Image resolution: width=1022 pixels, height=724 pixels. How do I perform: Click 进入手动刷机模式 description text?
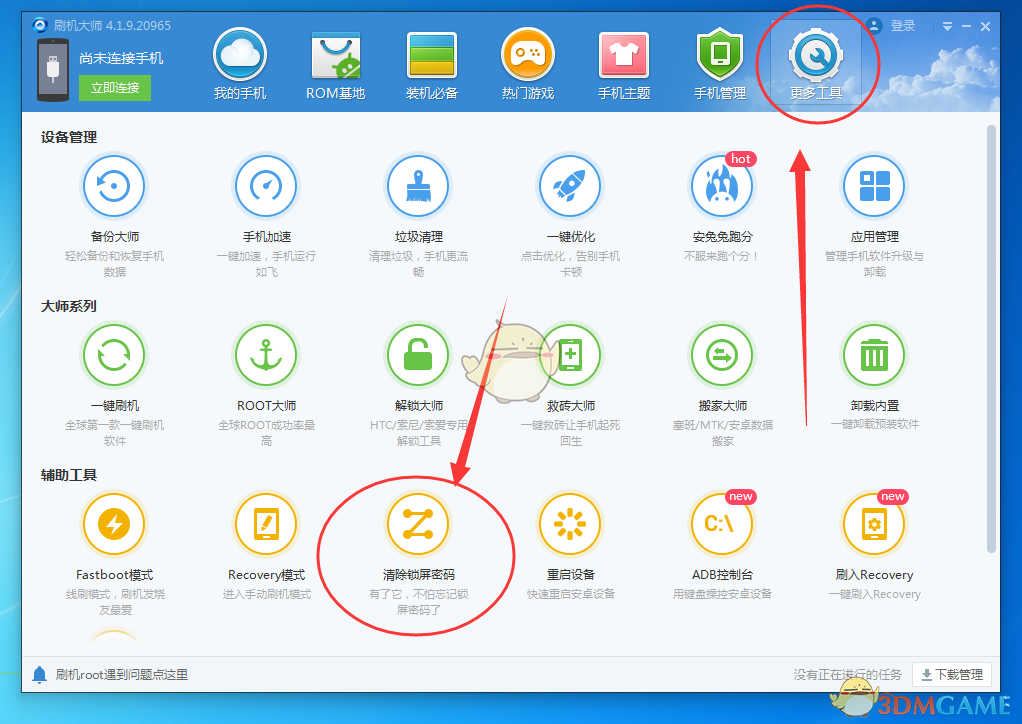click(266, 594)
